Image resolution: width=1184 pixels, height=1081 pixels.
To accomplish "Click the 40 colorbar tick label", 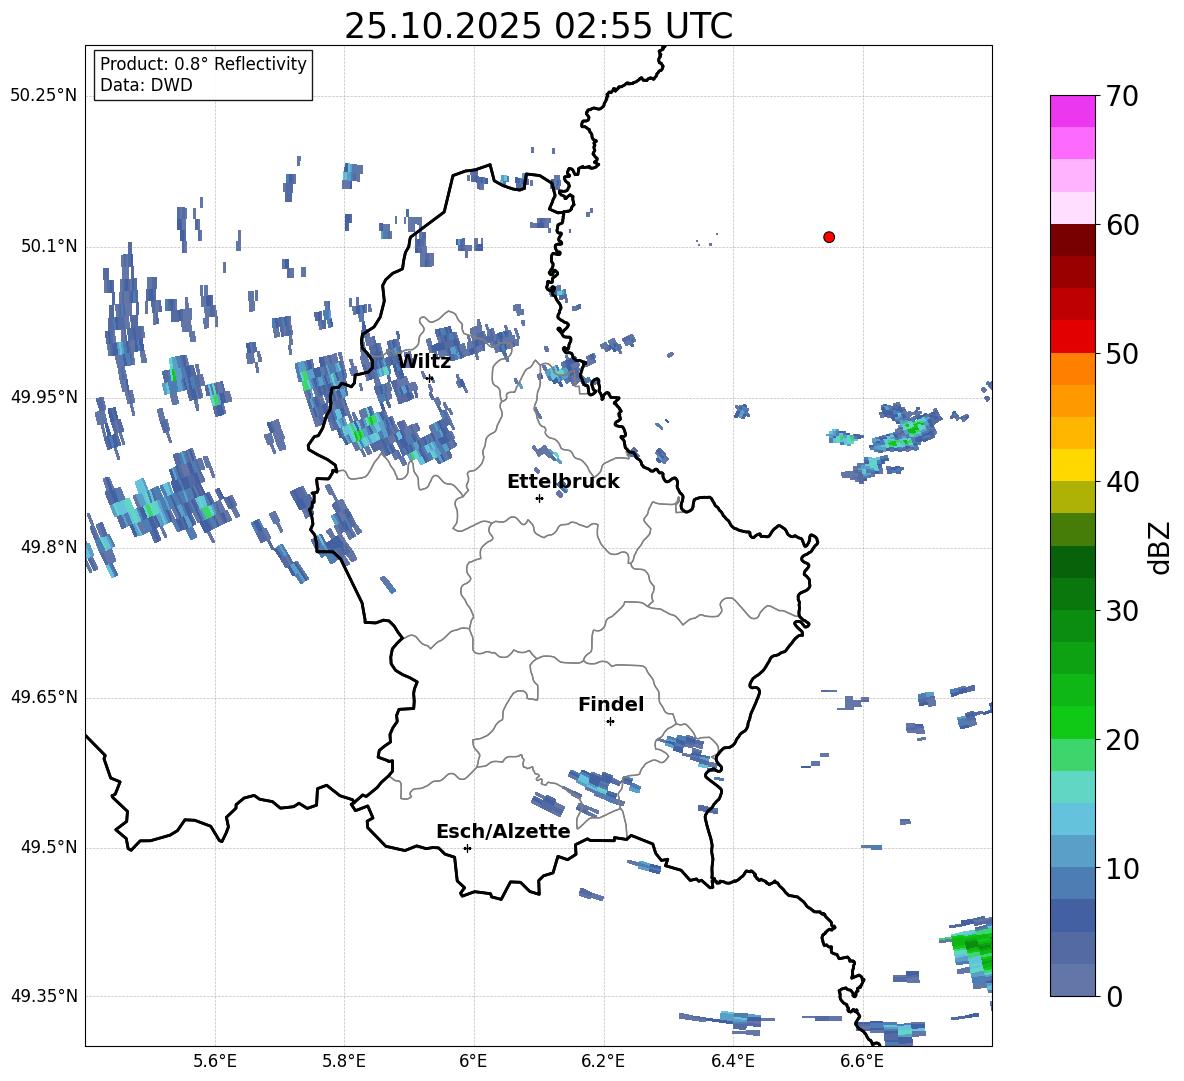I will pyautogui.click(x=1122, y=482).
